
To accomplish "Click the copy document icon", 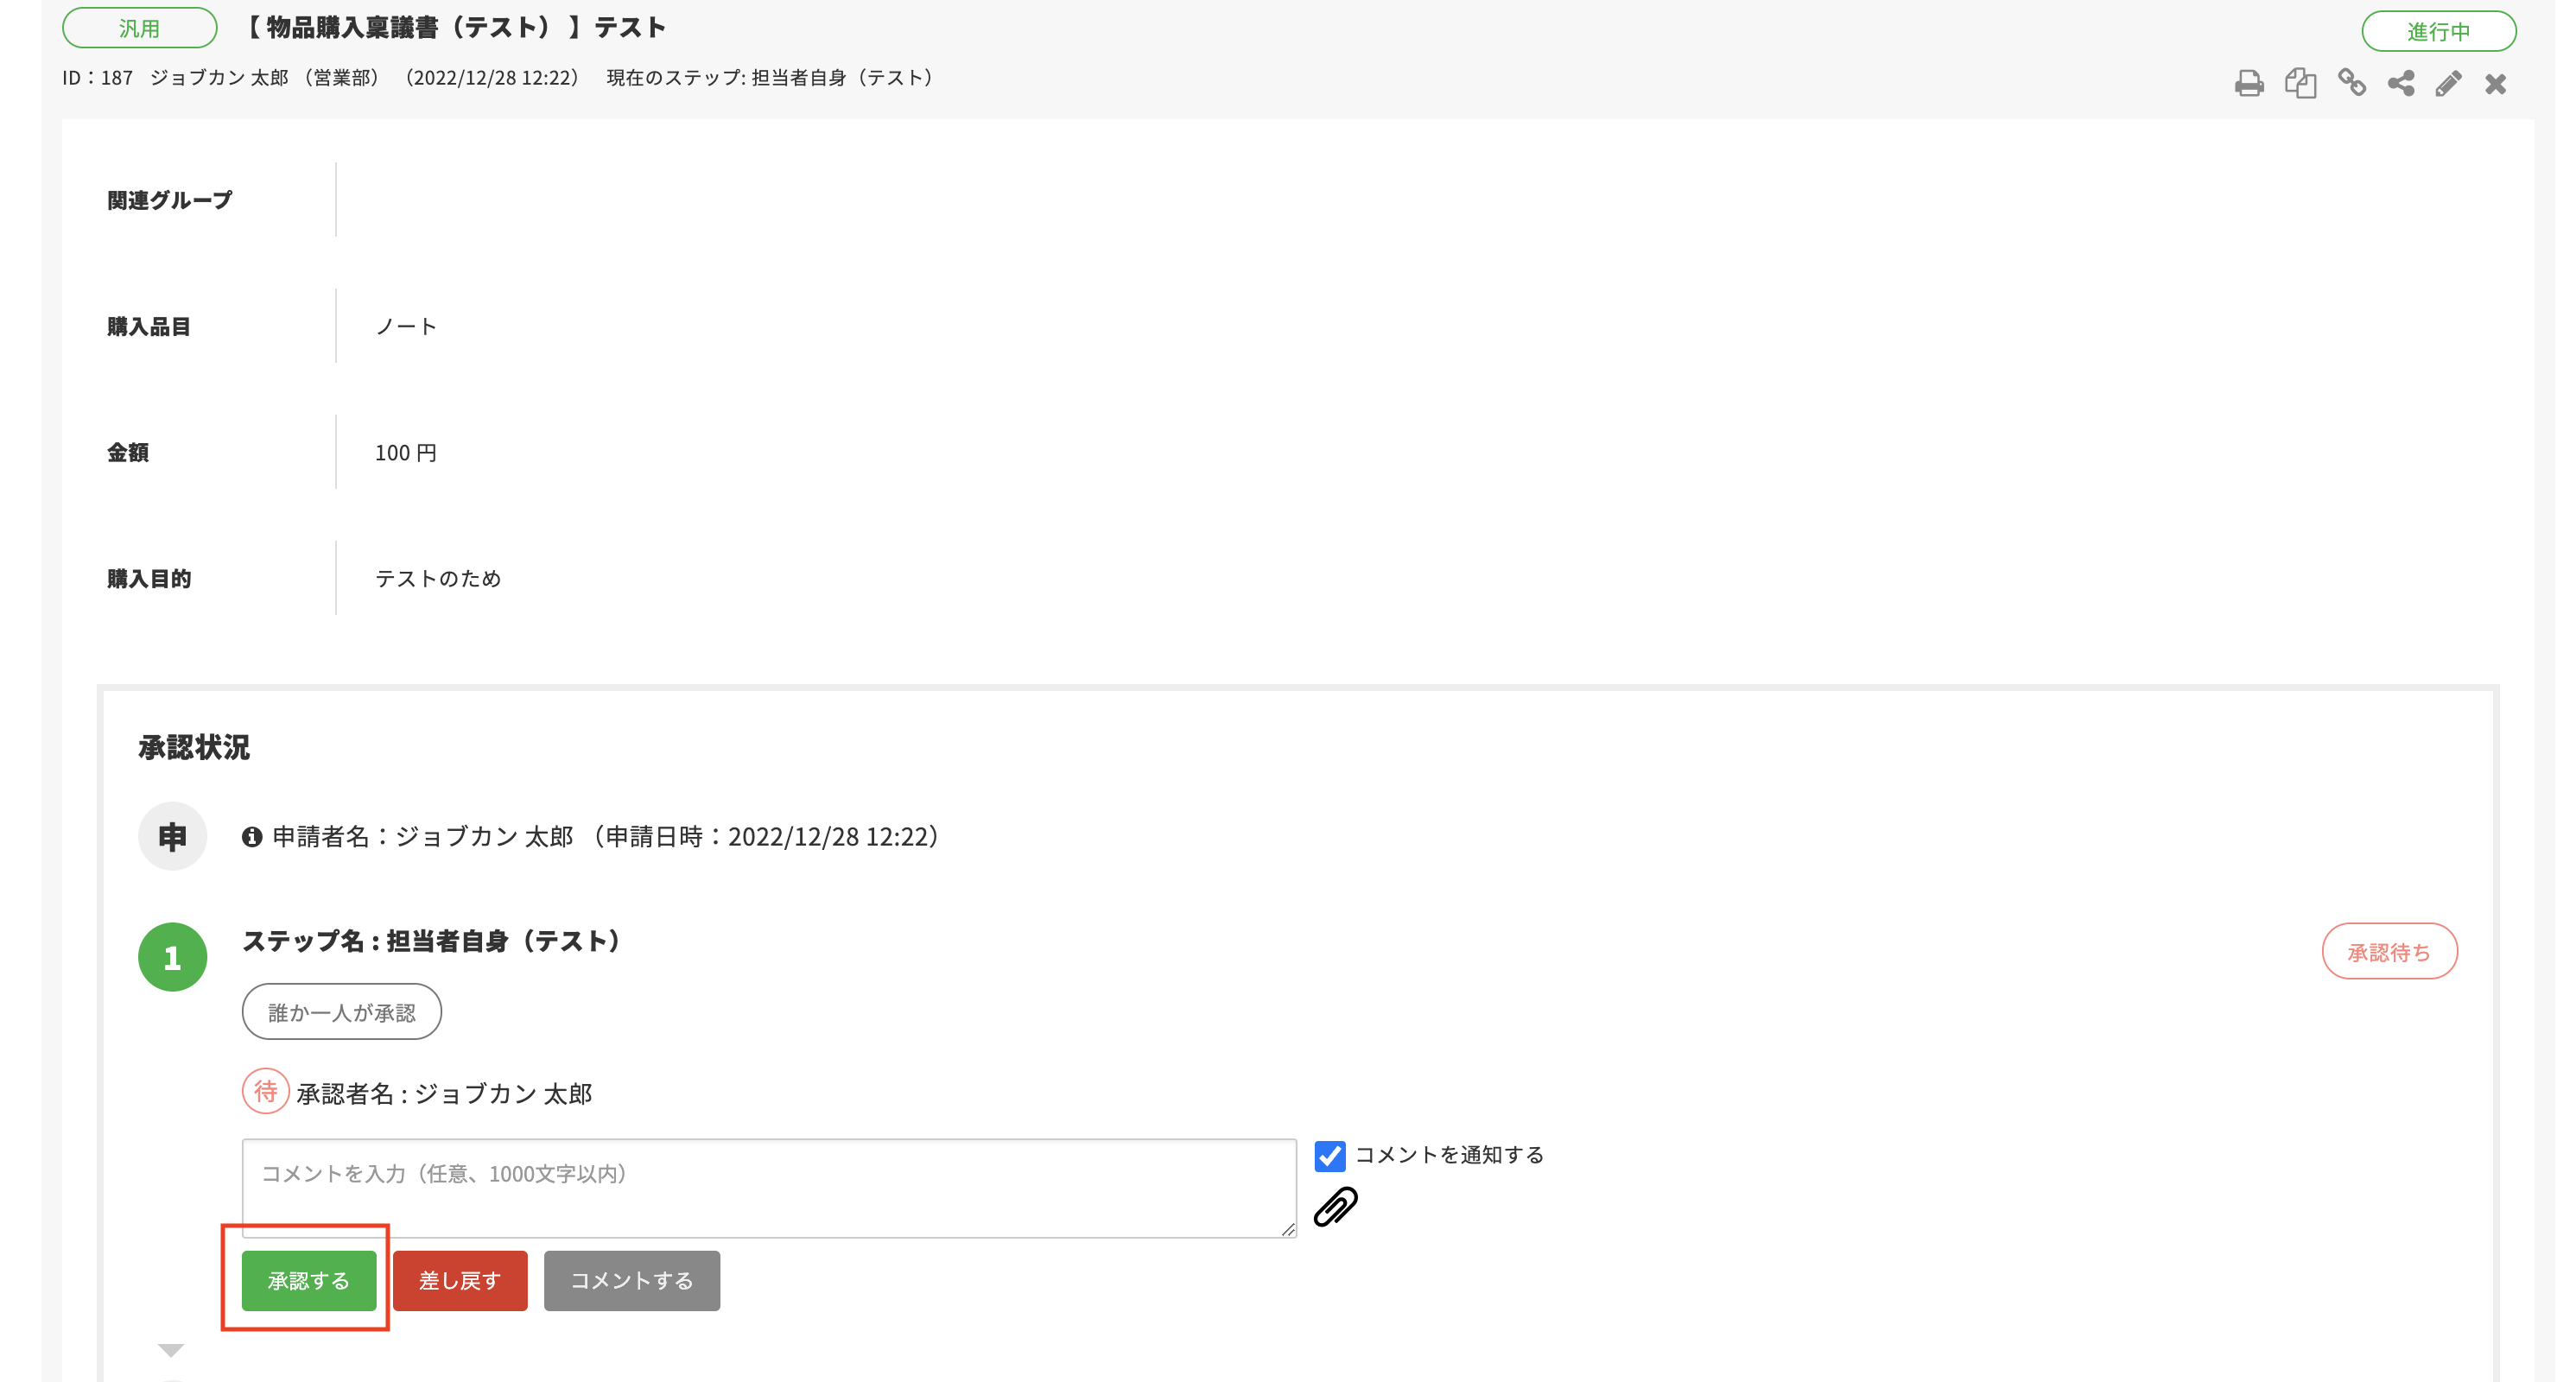I will [2300, 83].
